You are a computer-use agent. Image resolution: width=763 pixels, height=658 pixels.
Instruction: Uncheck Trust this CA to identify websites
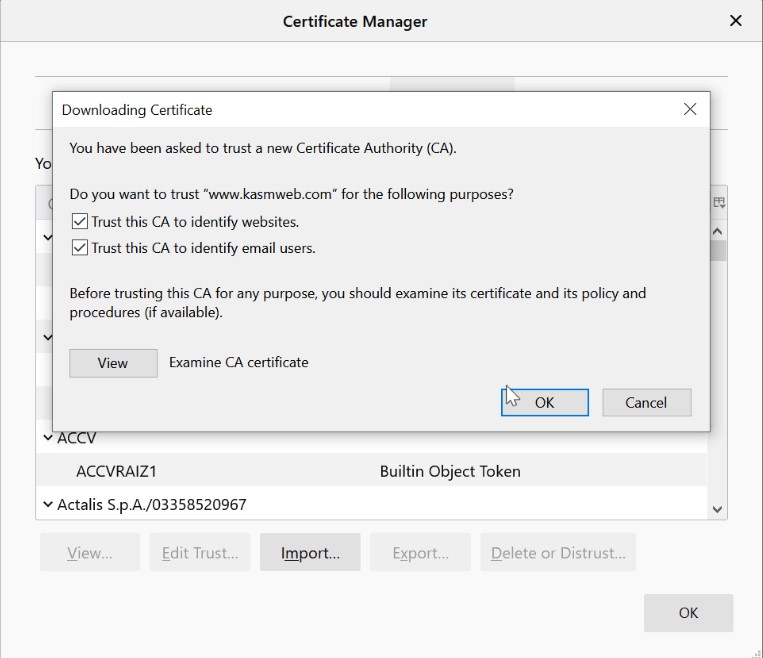tap(80, 222)
